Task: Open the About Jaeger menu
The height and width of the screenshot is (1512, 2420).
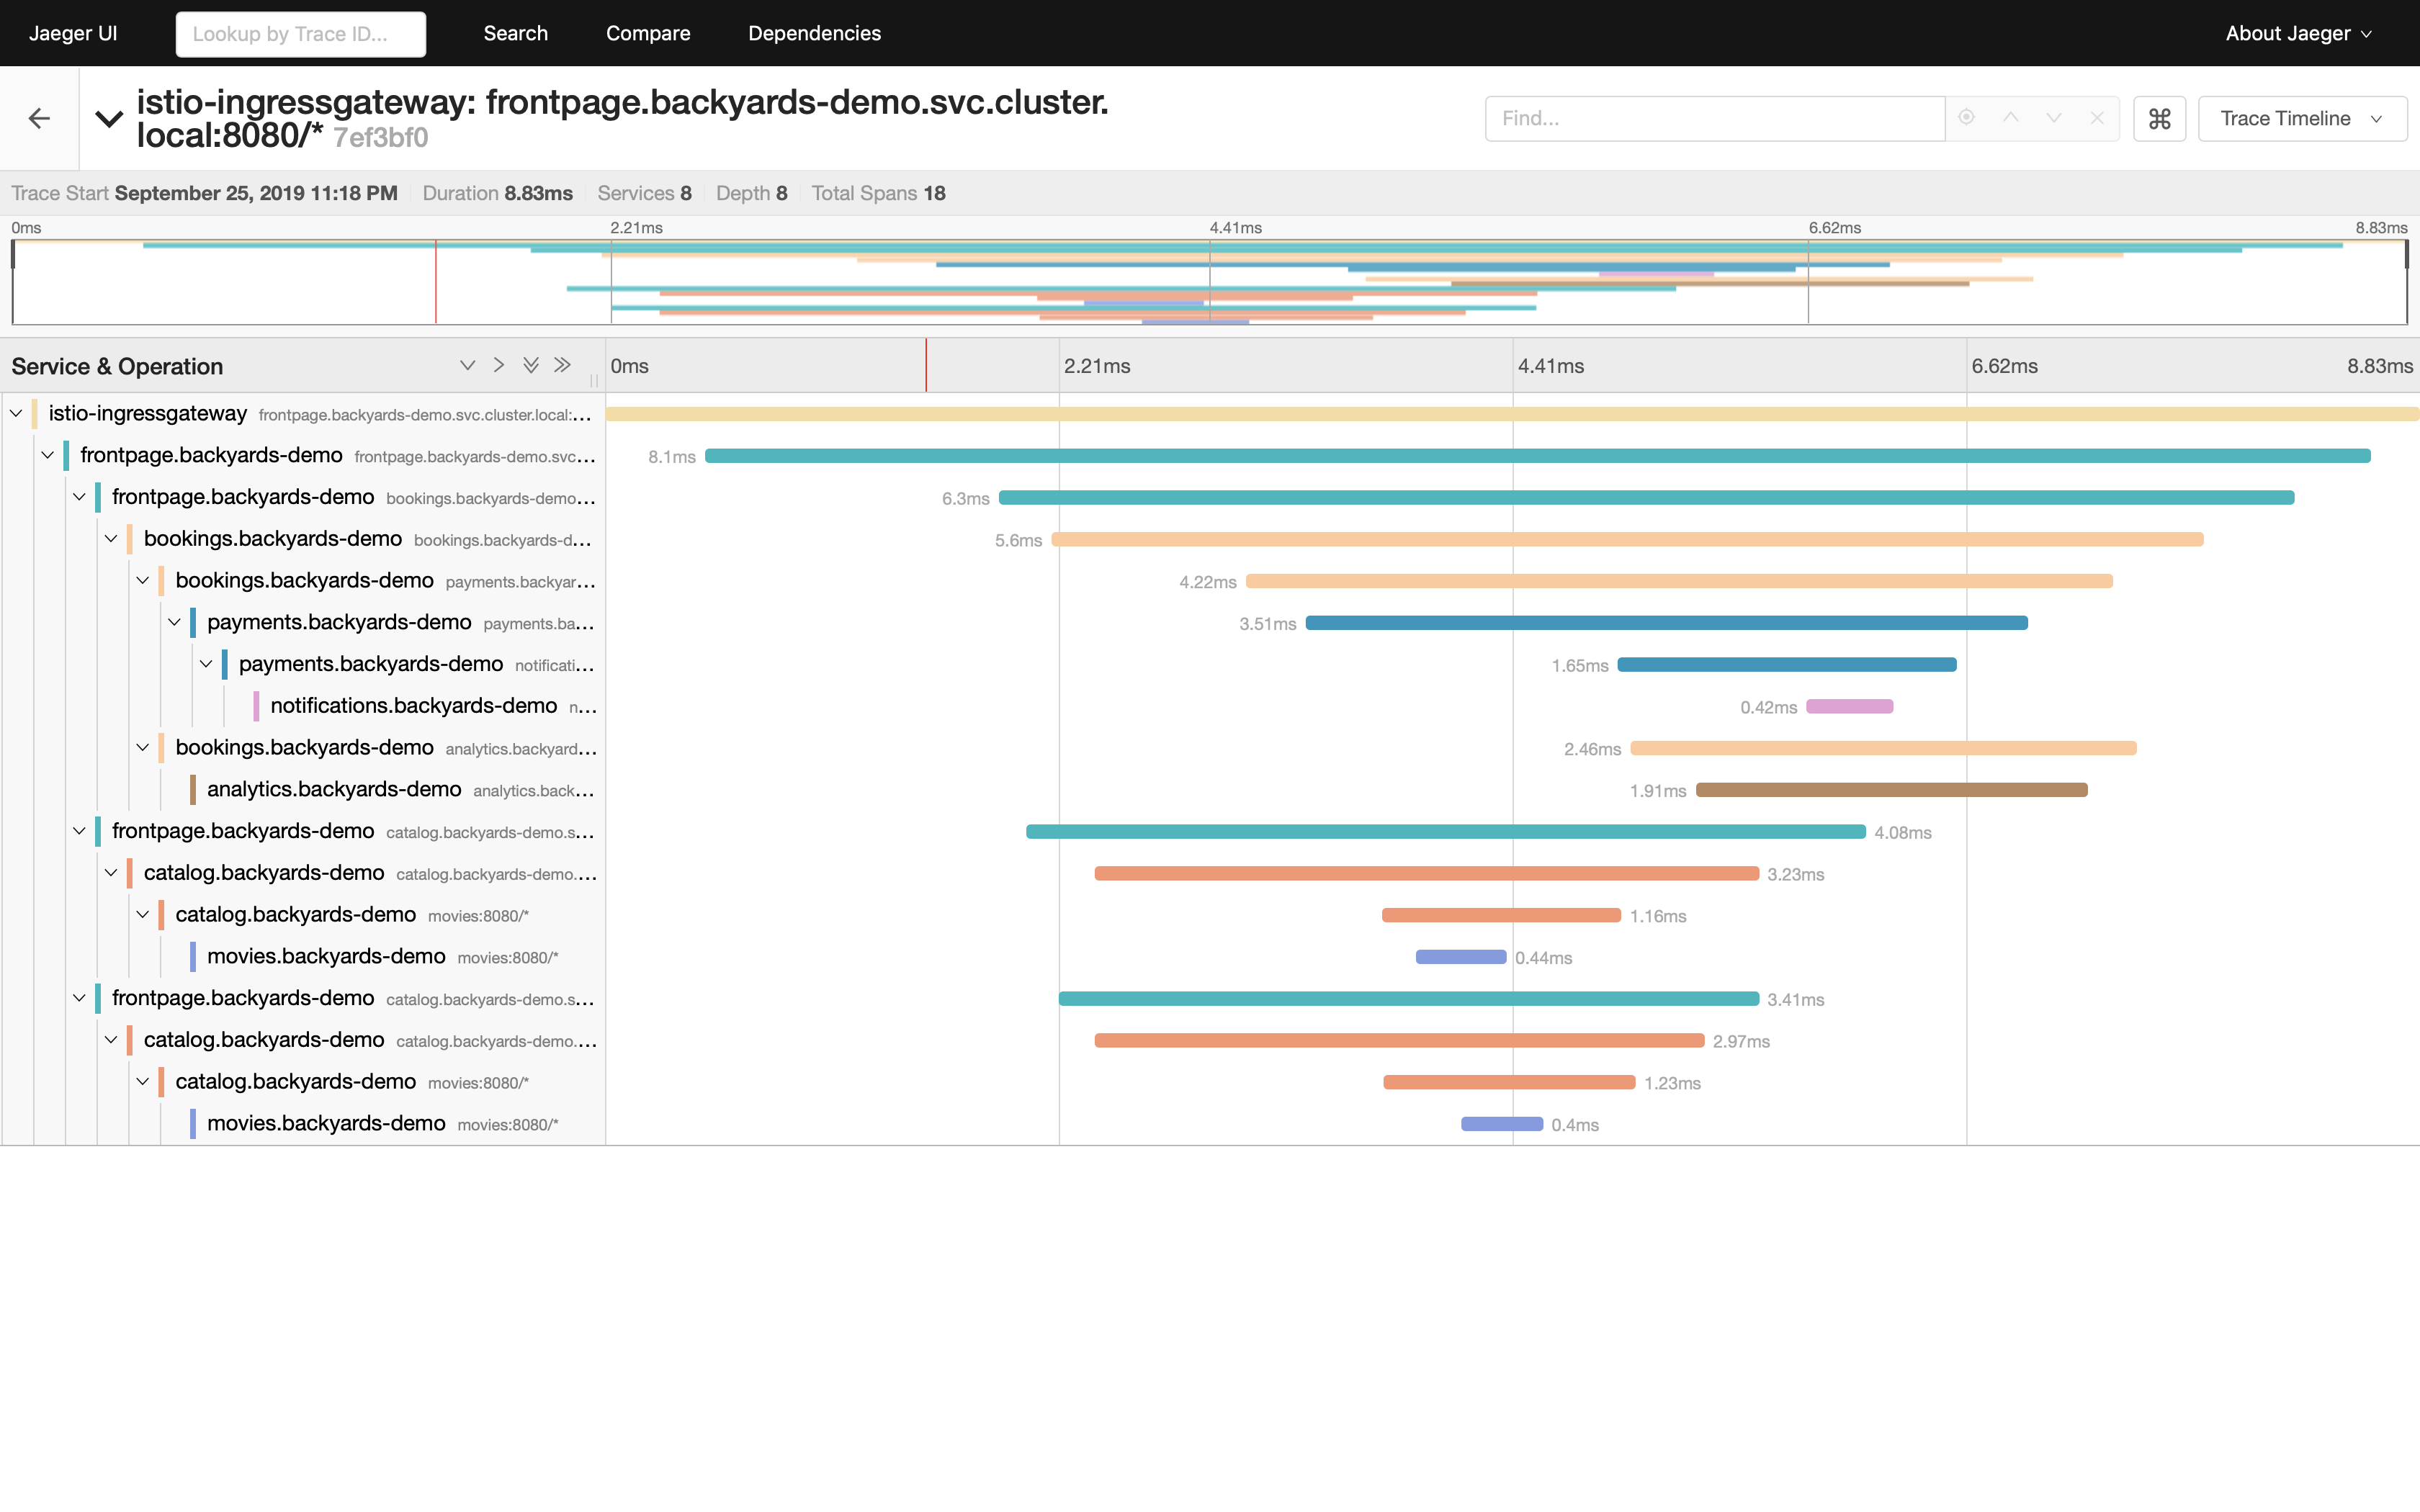Action: pyautogui.click(x=2298, y=33)
